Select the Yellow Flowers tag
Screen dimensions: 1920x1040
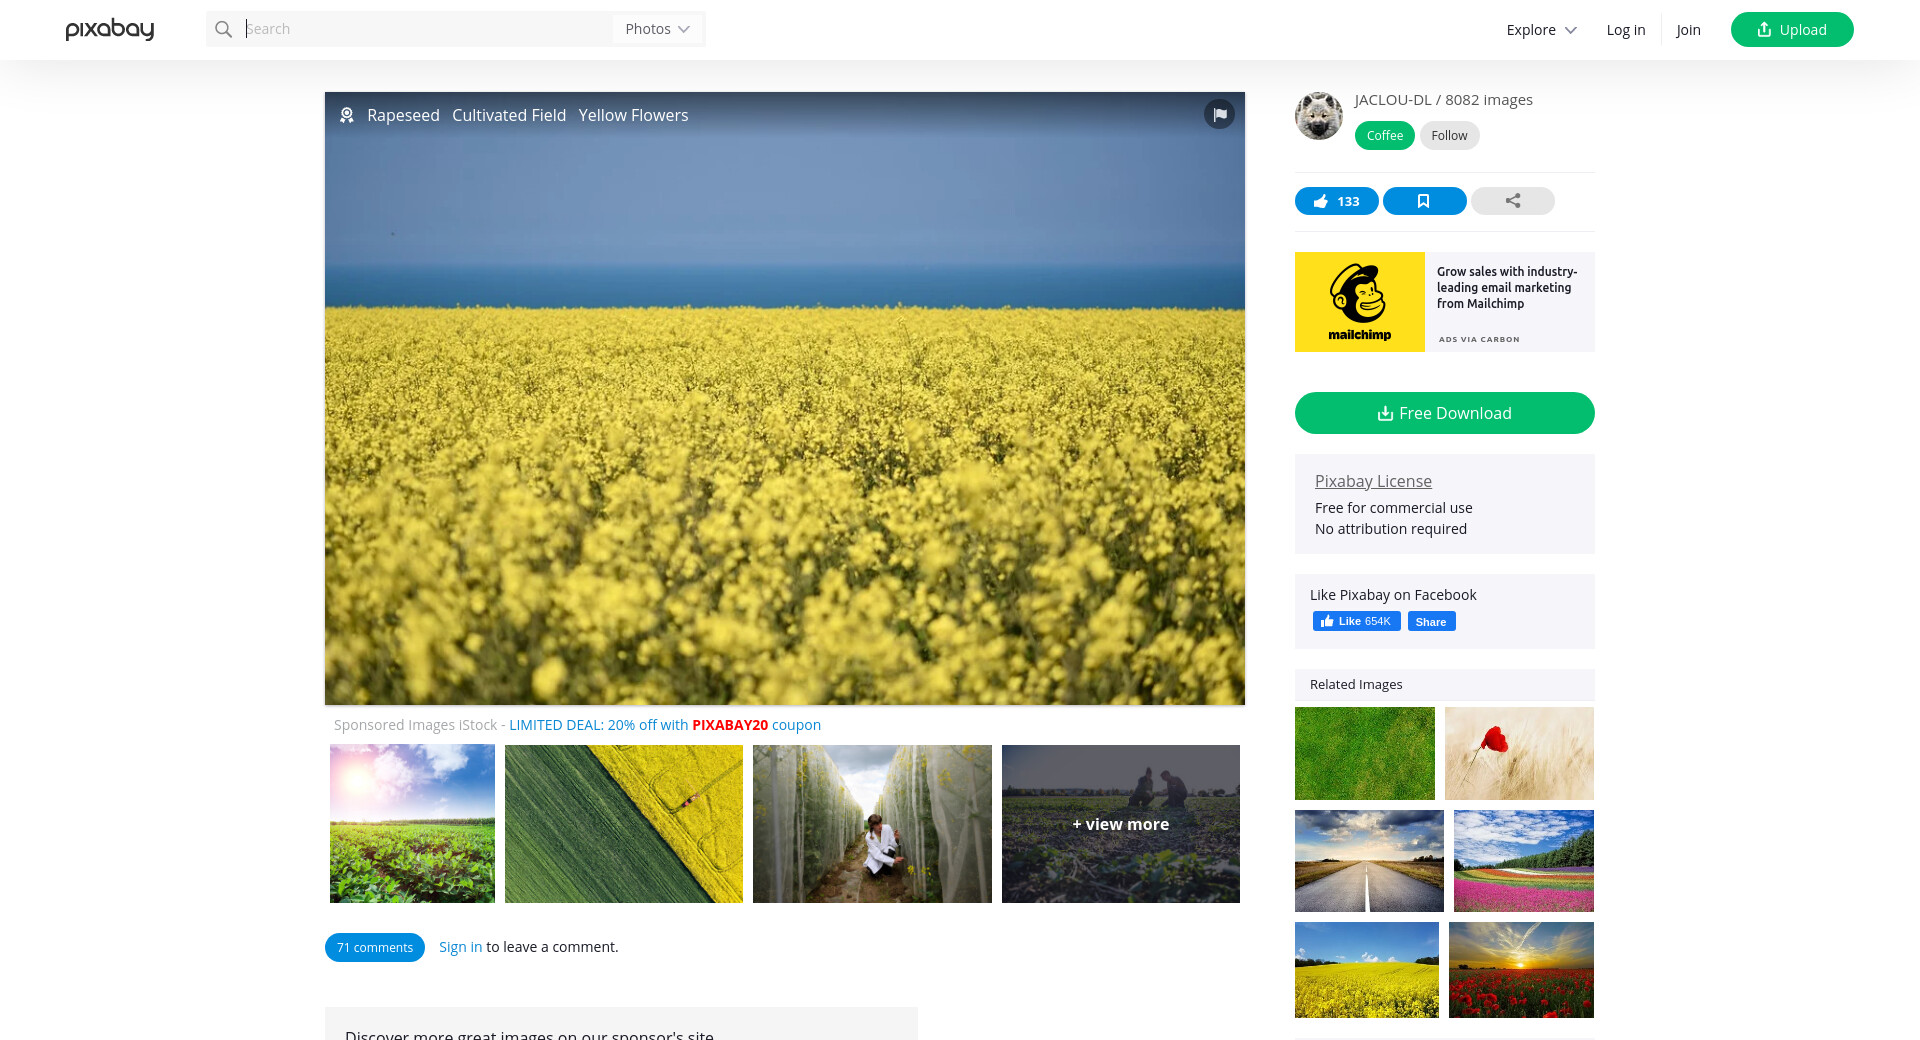[633, 115]
